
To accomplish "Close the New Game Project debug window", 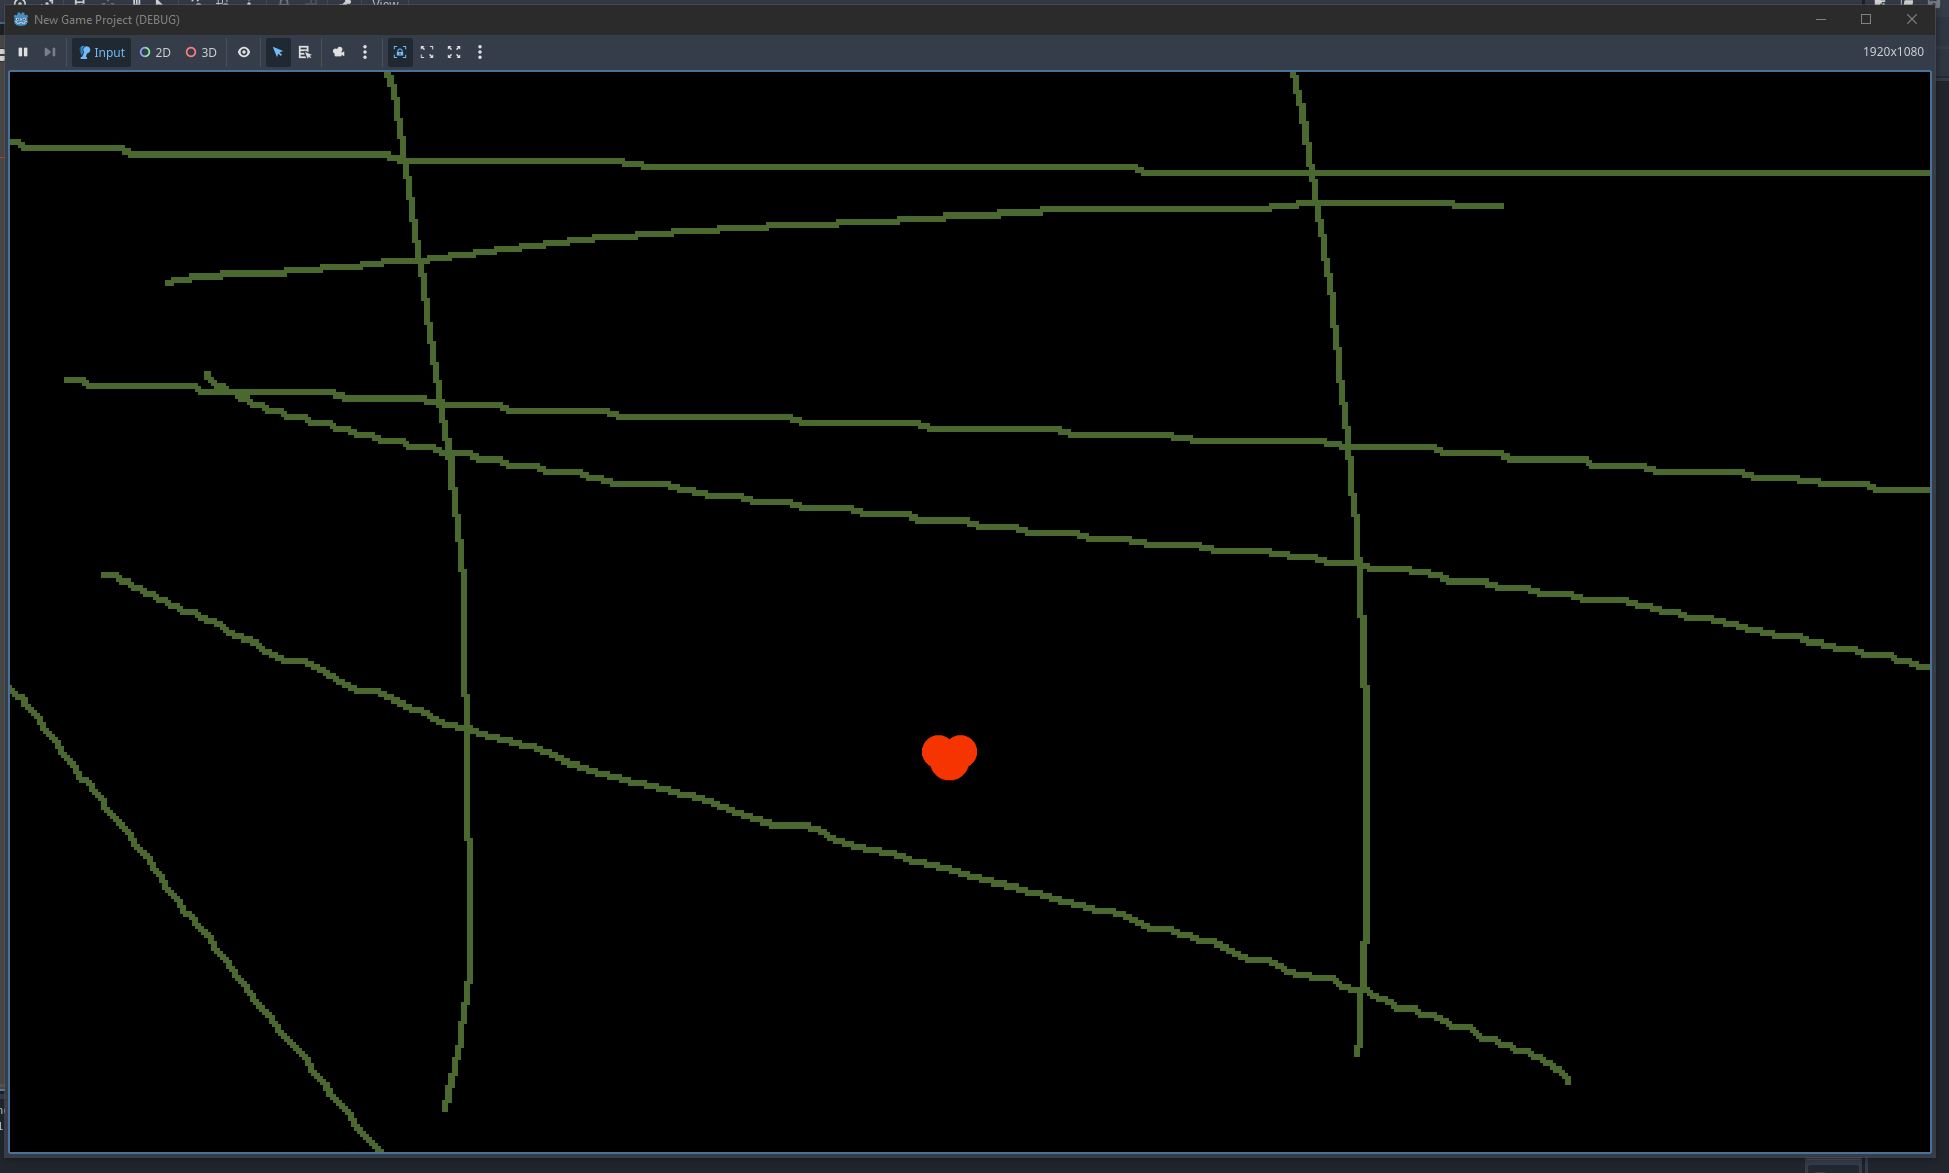I will pyautogui.click(x=1912, y=19).
